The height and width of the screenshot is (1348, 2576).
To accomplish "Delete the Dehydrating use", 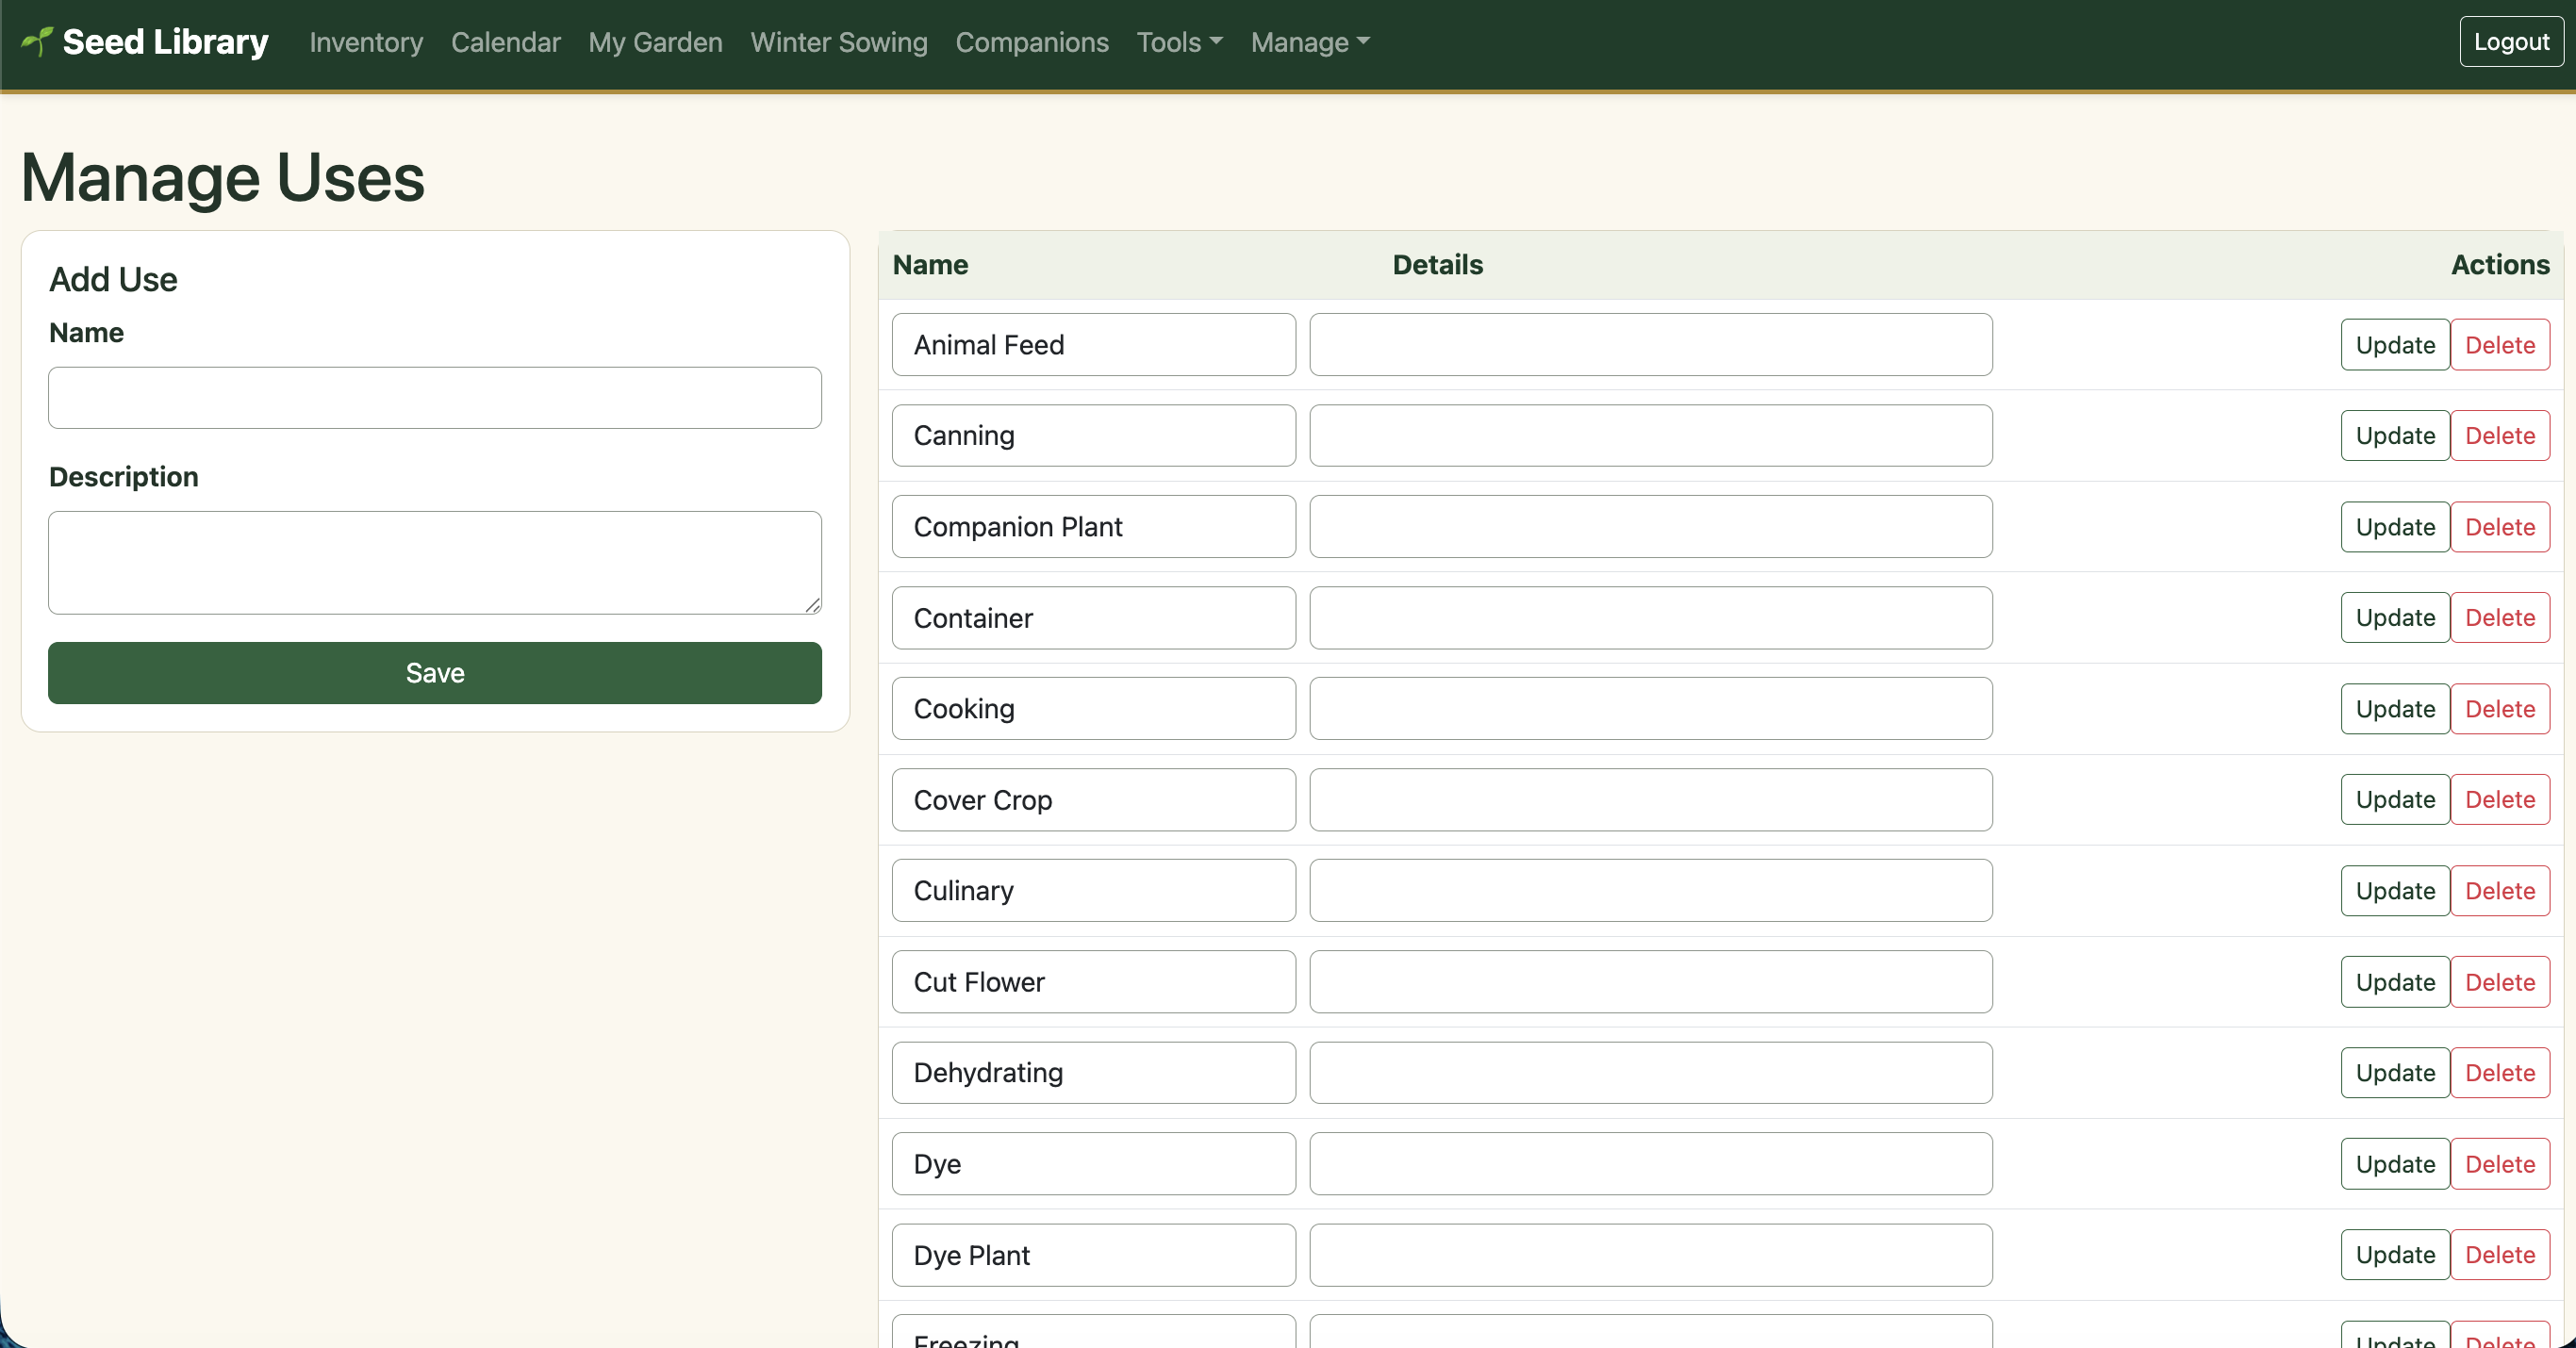I will tap(2500, 1073).
